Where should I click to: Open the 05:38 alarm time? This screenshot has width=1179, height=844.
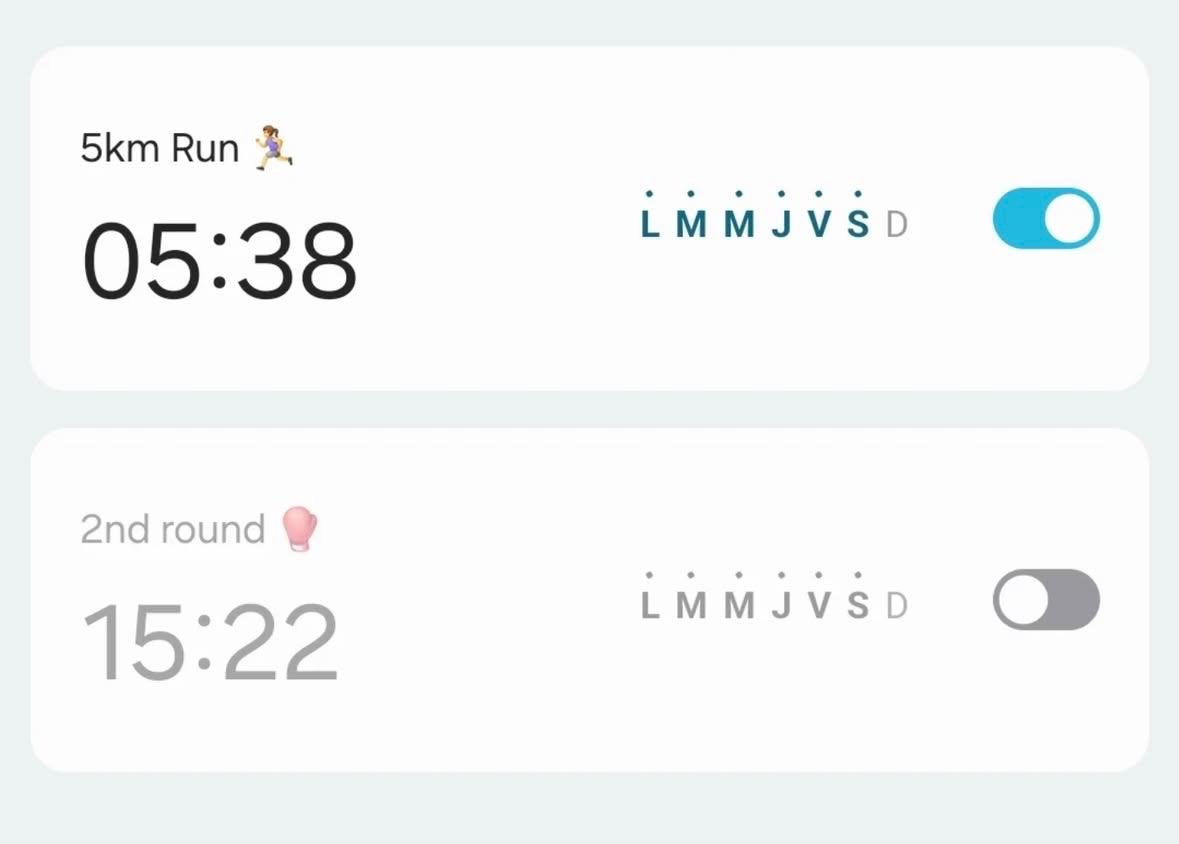click(x=219, y=260)
